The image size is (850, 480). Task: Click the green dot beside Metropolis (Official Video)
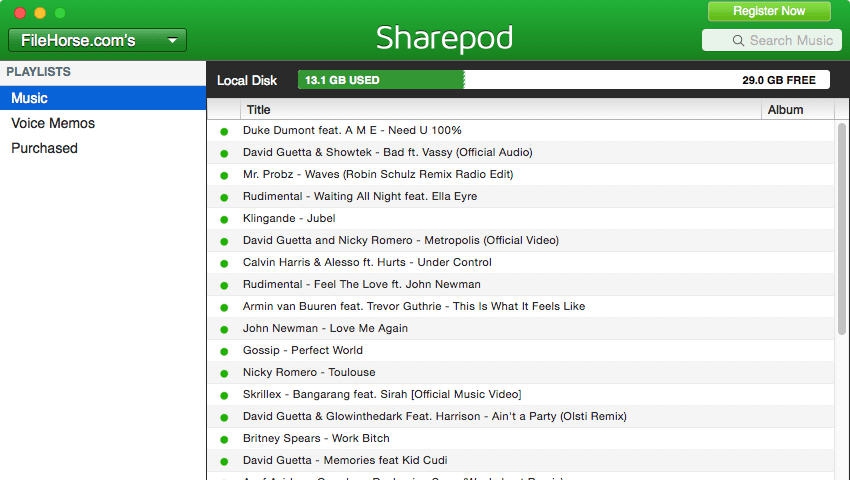coord(224,241)
